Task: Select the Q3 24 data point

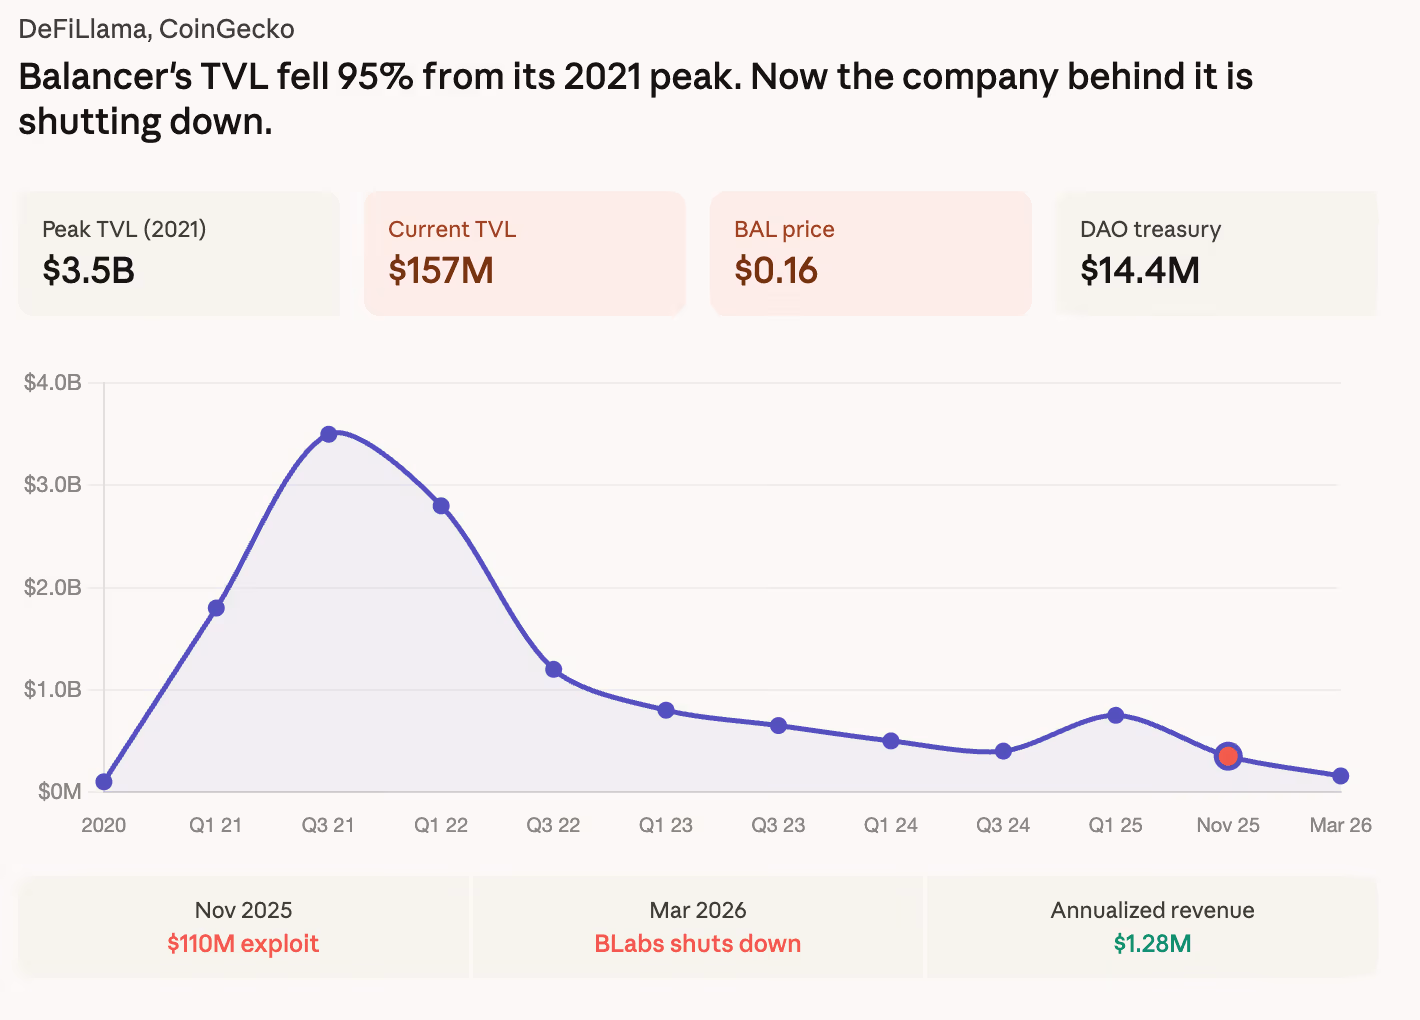Action: (x=1003, y=751)
